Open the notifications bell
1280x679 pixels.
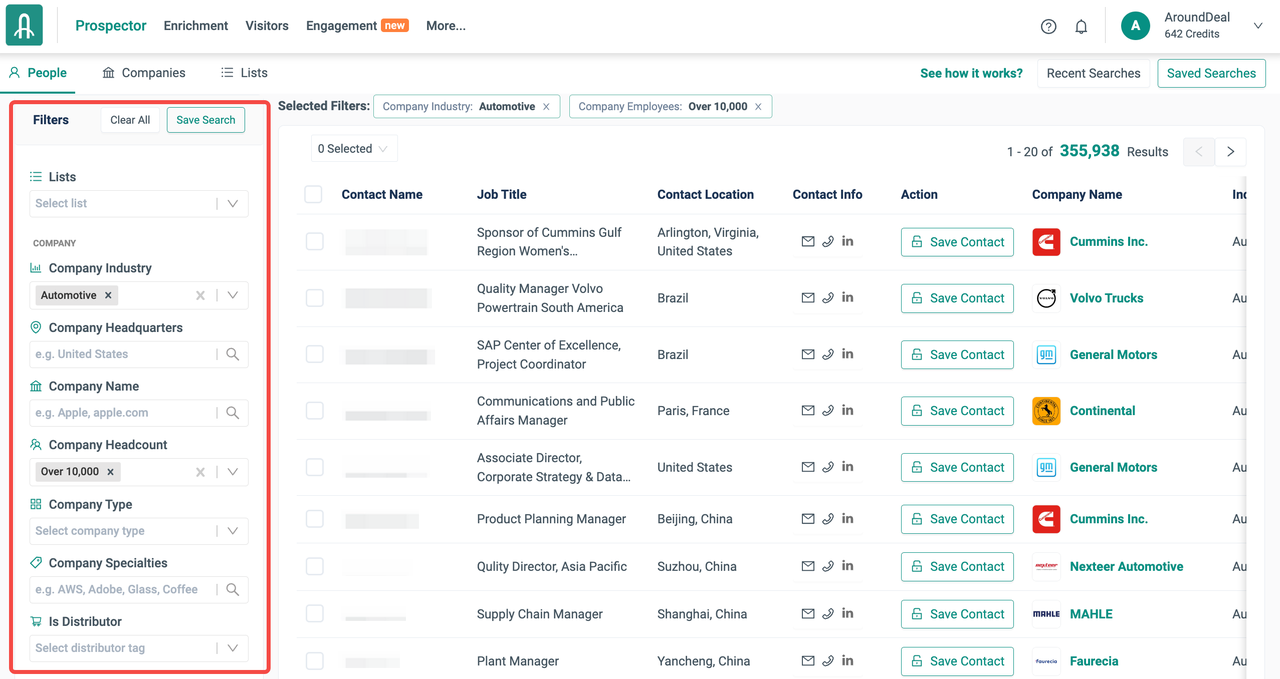[x=1081, y=27]
